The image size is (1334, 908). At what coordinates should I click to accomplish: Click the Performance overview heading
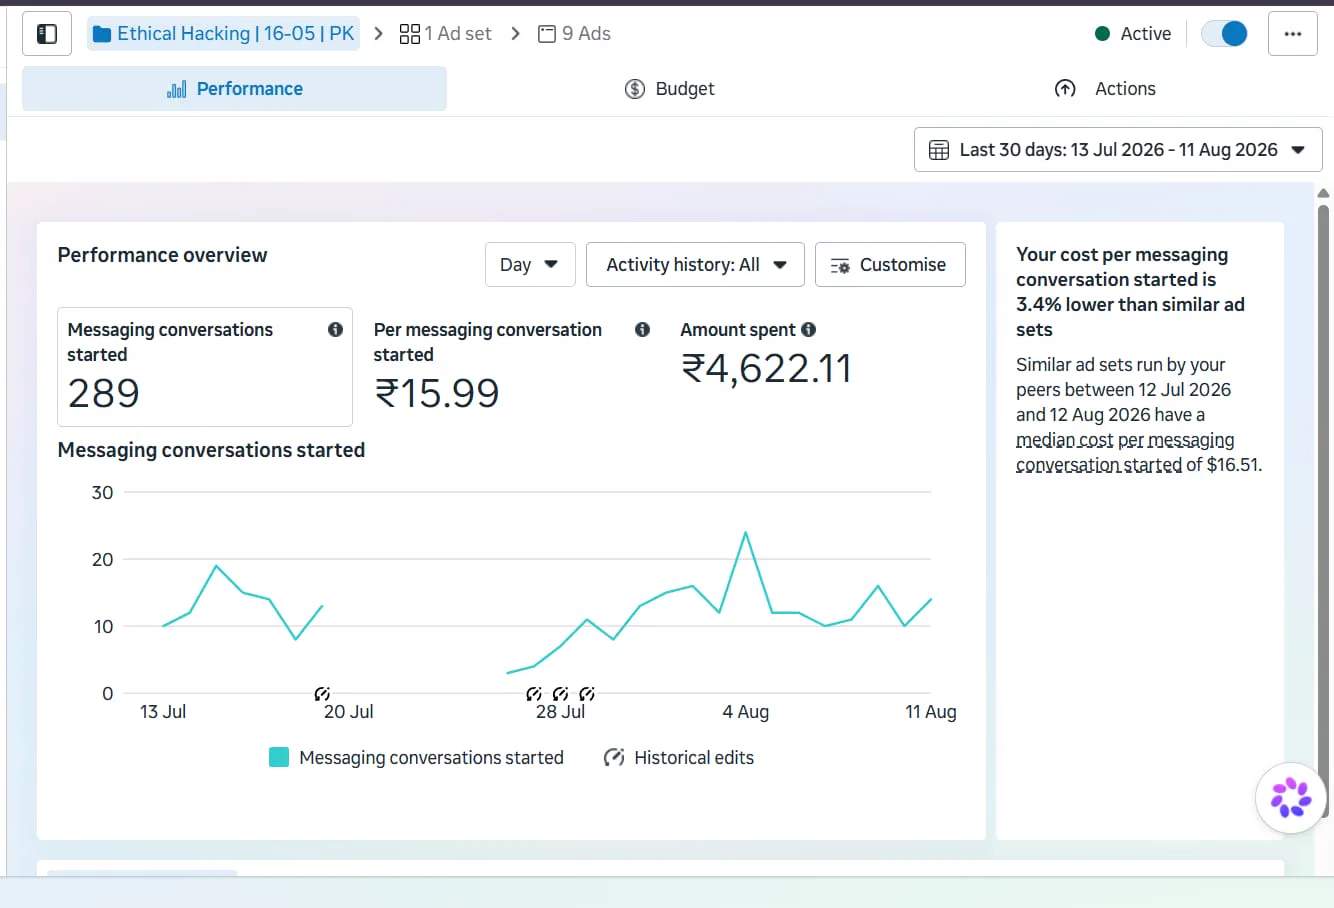coord(162,255)
